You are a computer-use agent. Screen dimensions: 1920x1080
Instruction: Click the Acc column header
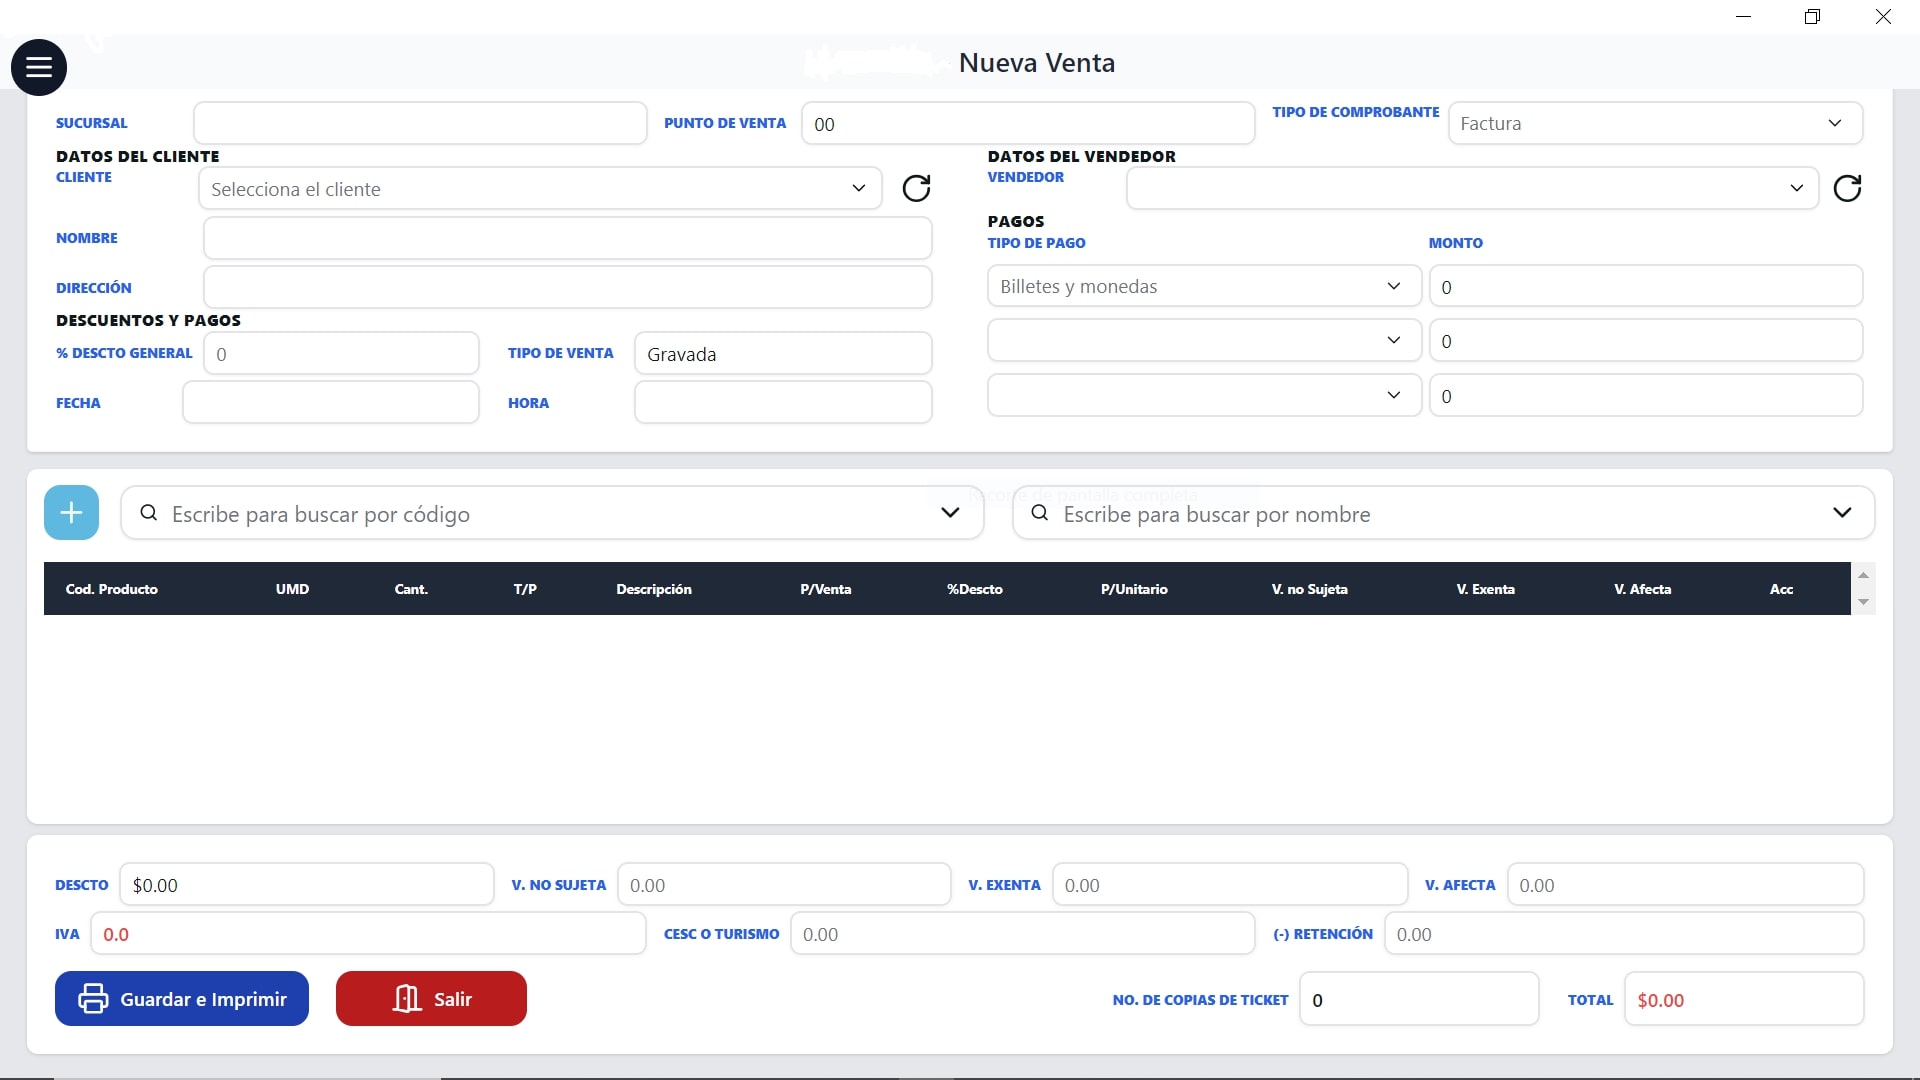[1781, 589]
